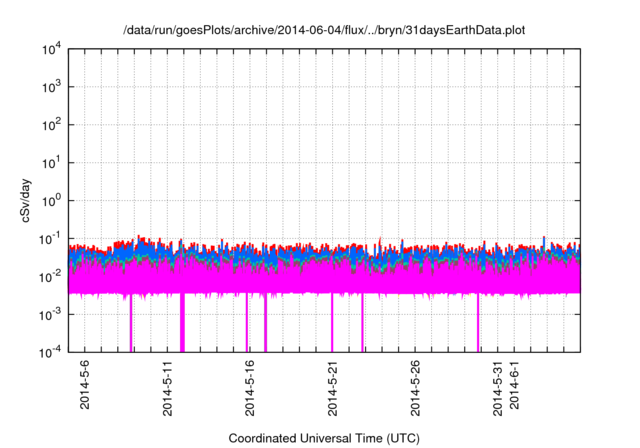Click the Coordinated Universal Time (UTC) axis label
This screenshot has width=640, height=448.
click(323, 438)
